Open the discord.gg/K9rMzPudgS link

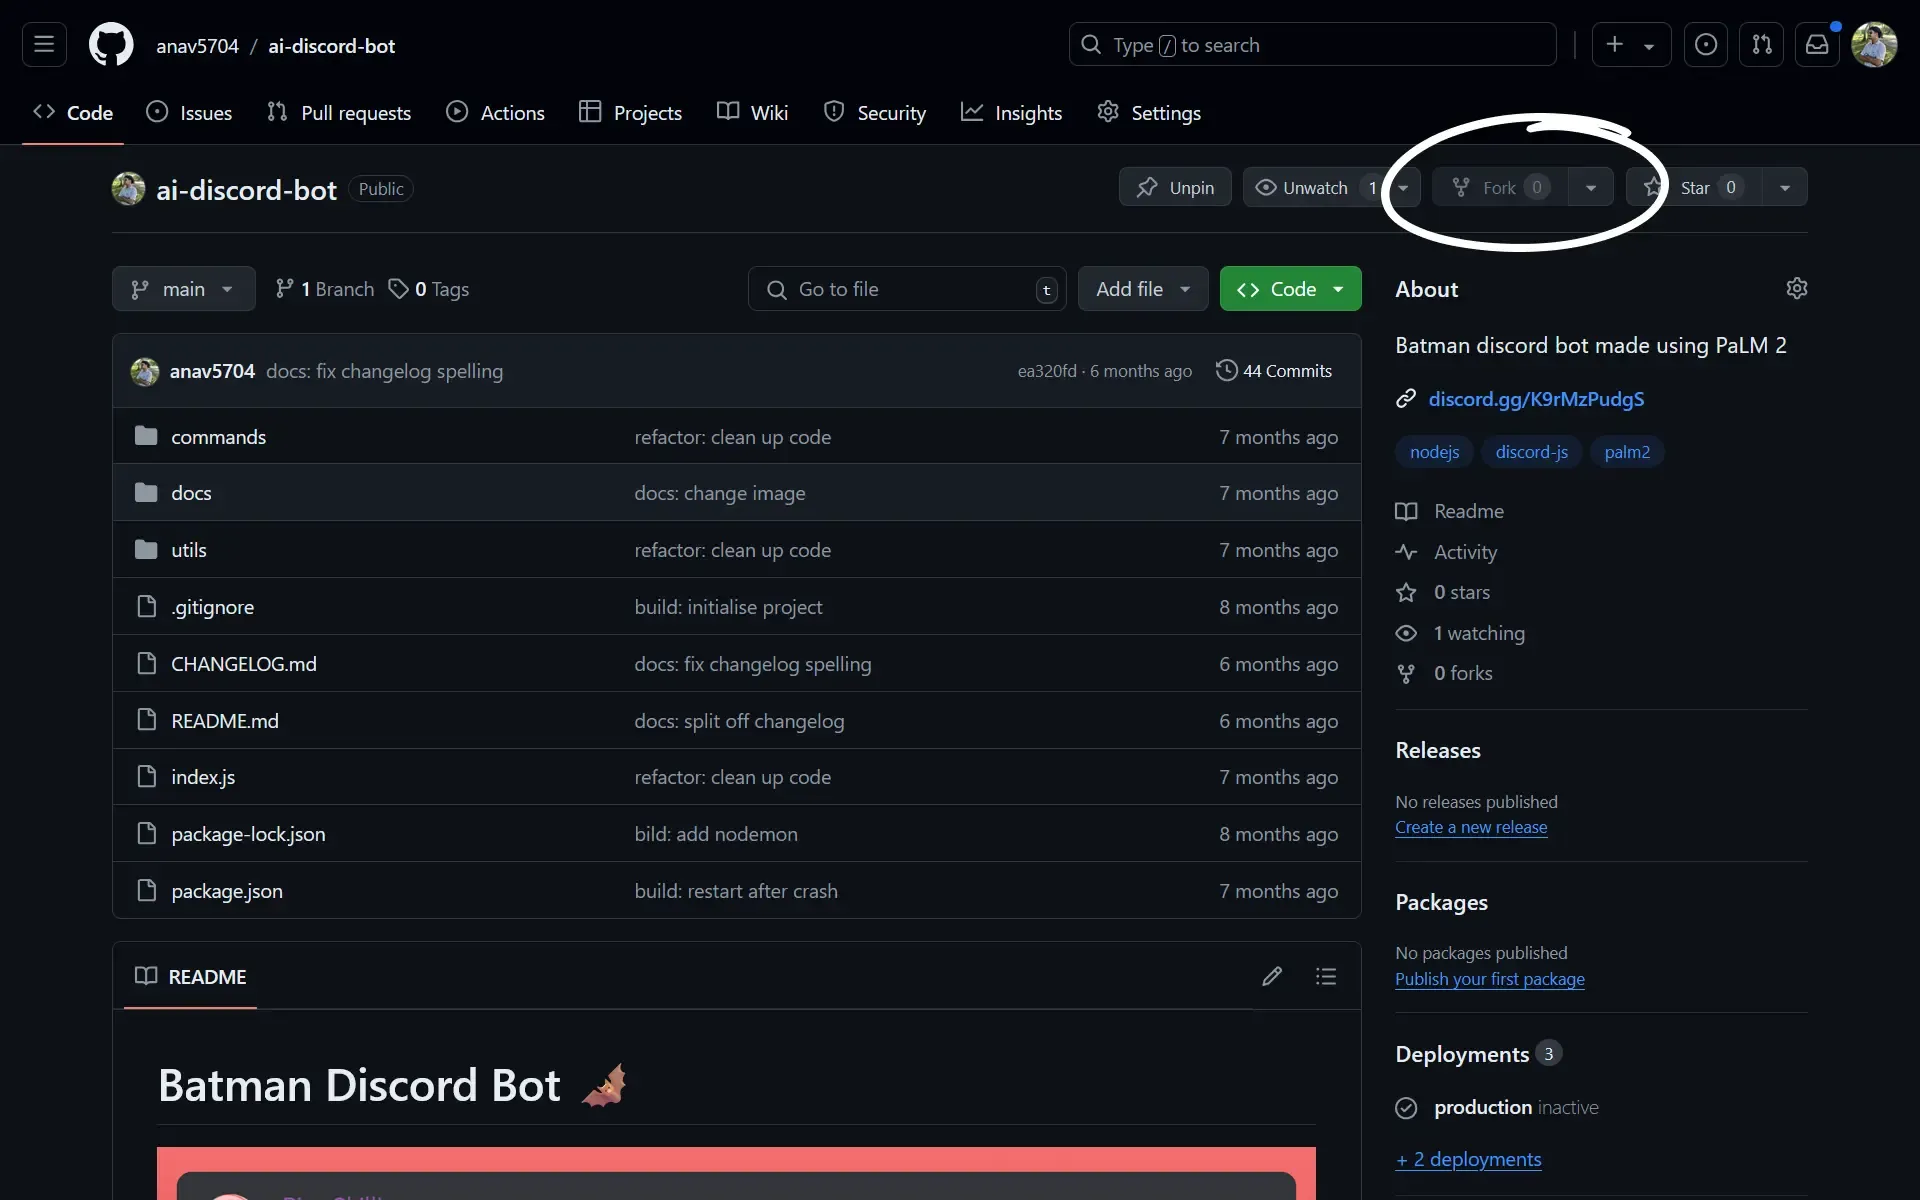[1536, 399]
